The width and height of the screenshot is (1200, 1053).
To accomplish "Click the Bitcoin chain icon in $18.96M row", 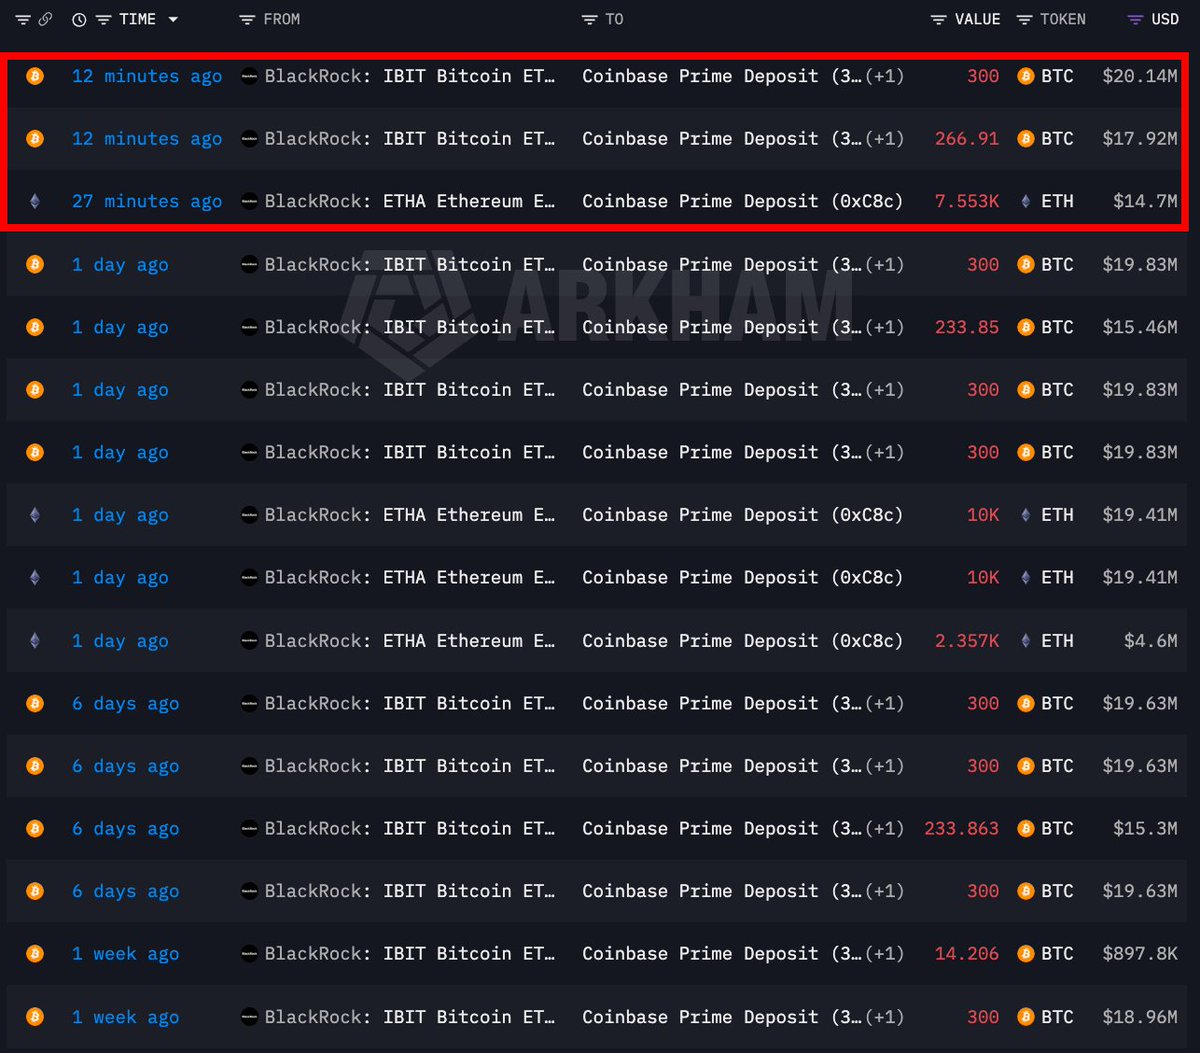I will click(35, 1017).
